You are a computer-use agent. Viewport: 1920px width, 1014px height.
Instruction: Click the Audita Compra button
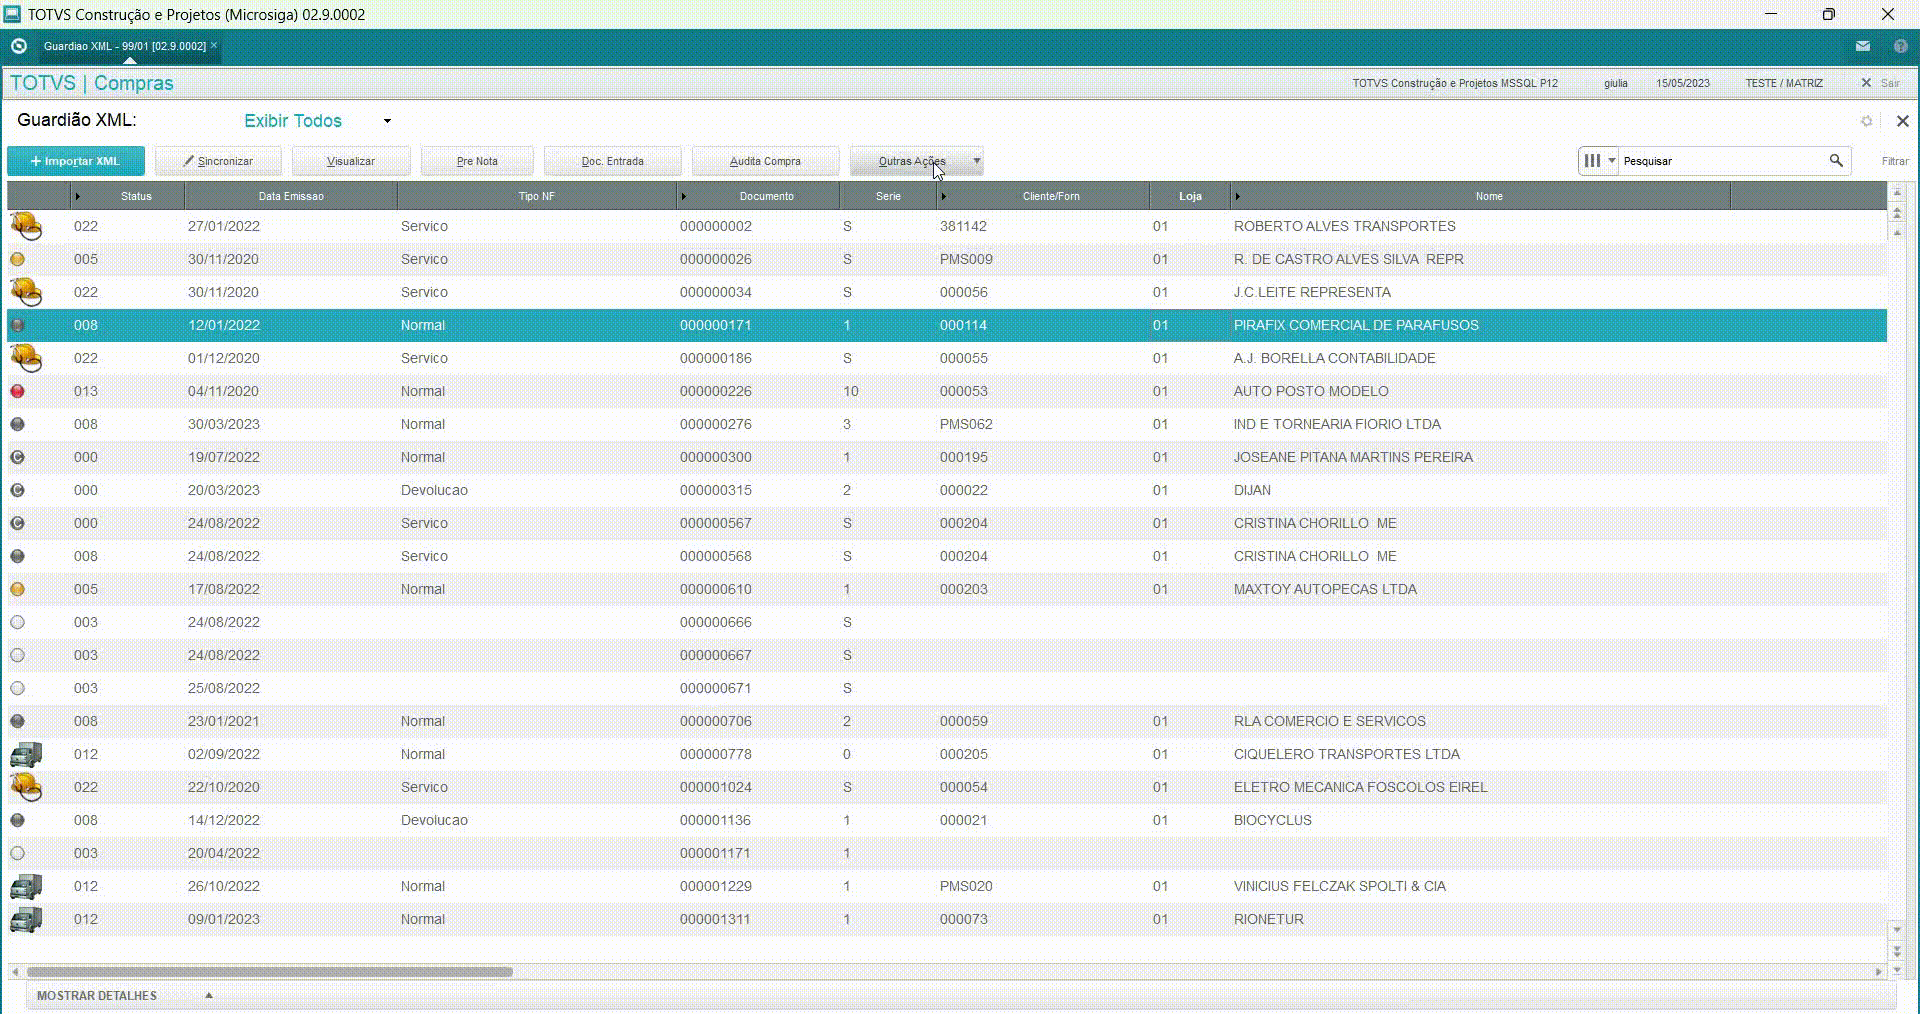[765, 161]
